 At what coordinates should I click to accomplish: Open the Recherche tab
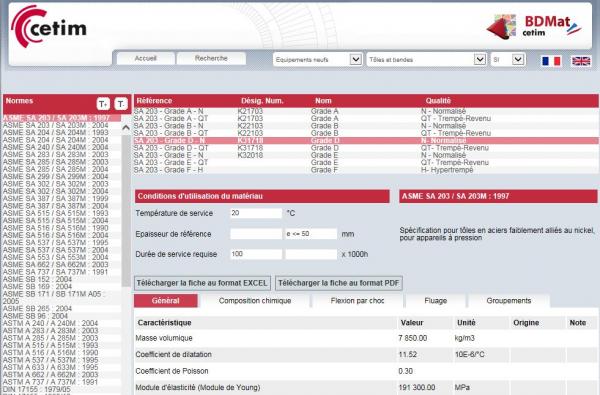(211, 58)
